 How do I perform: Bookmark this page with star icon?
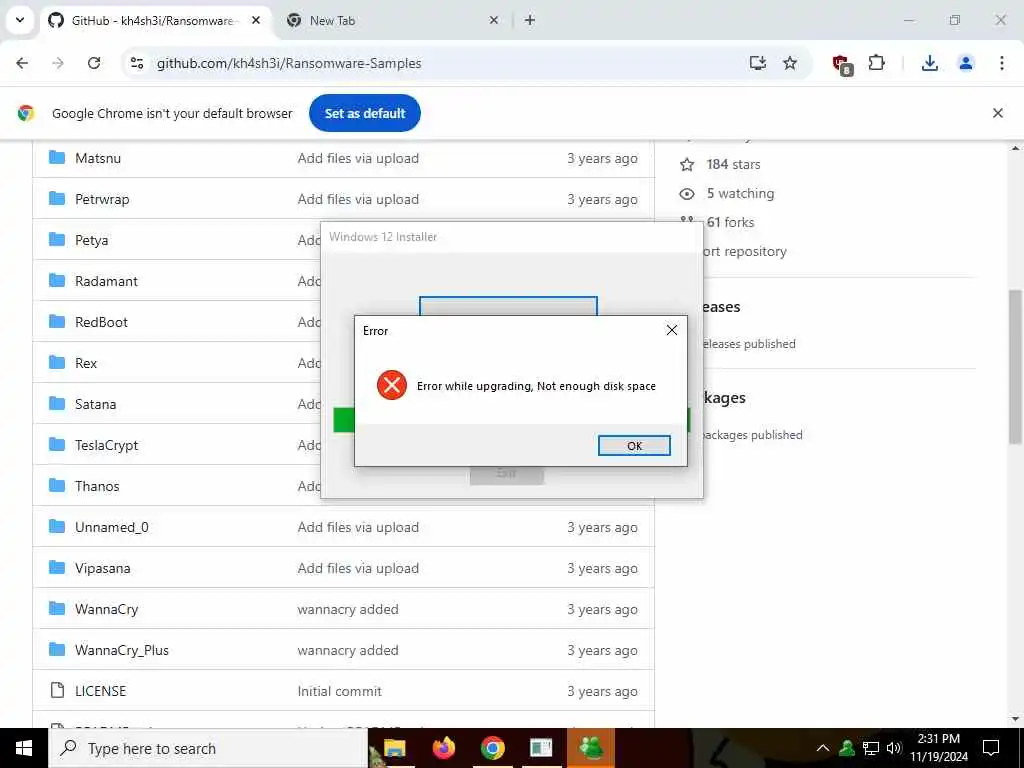(x=790, y=63)
